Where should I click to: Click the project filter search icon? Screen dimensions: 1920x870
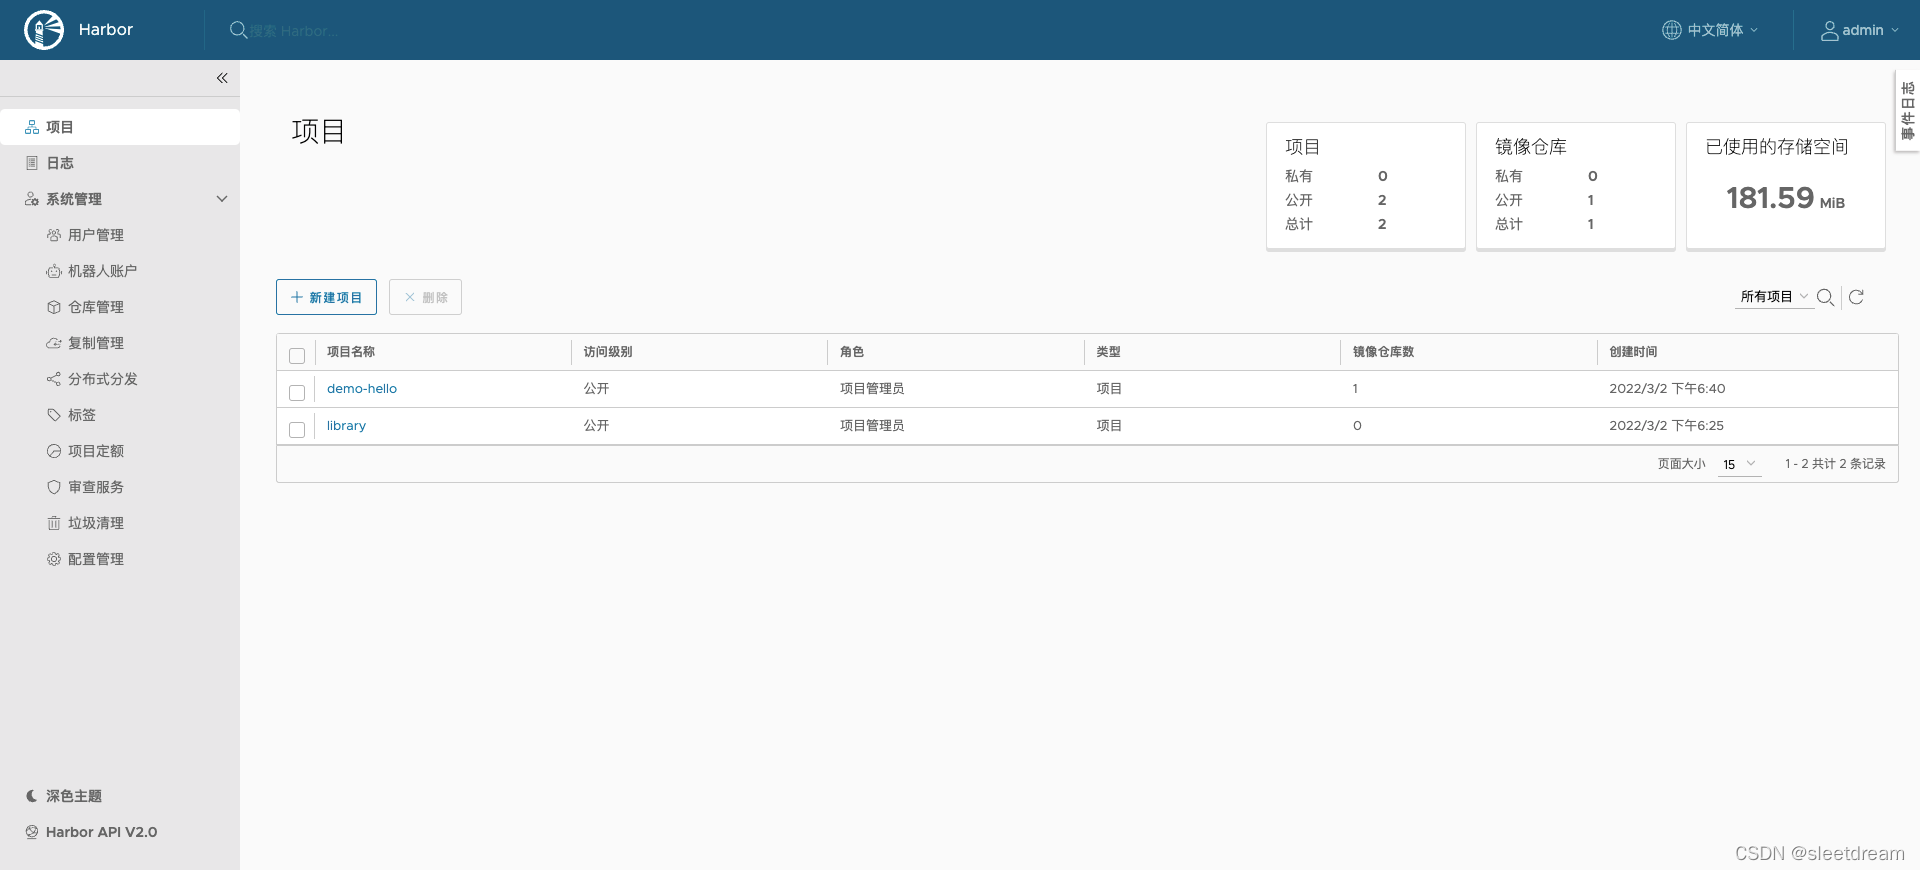[1825, 297]
